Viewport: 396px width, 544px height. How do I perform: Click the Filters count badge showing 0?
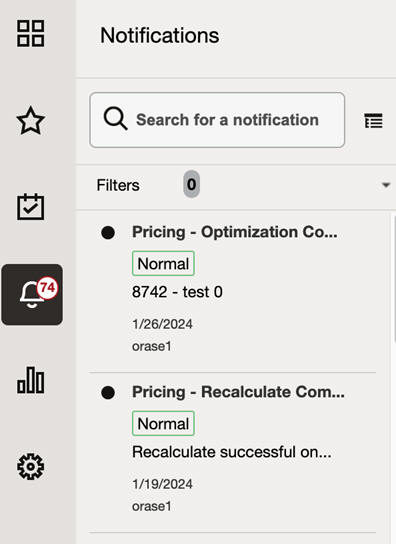point(192,184)
